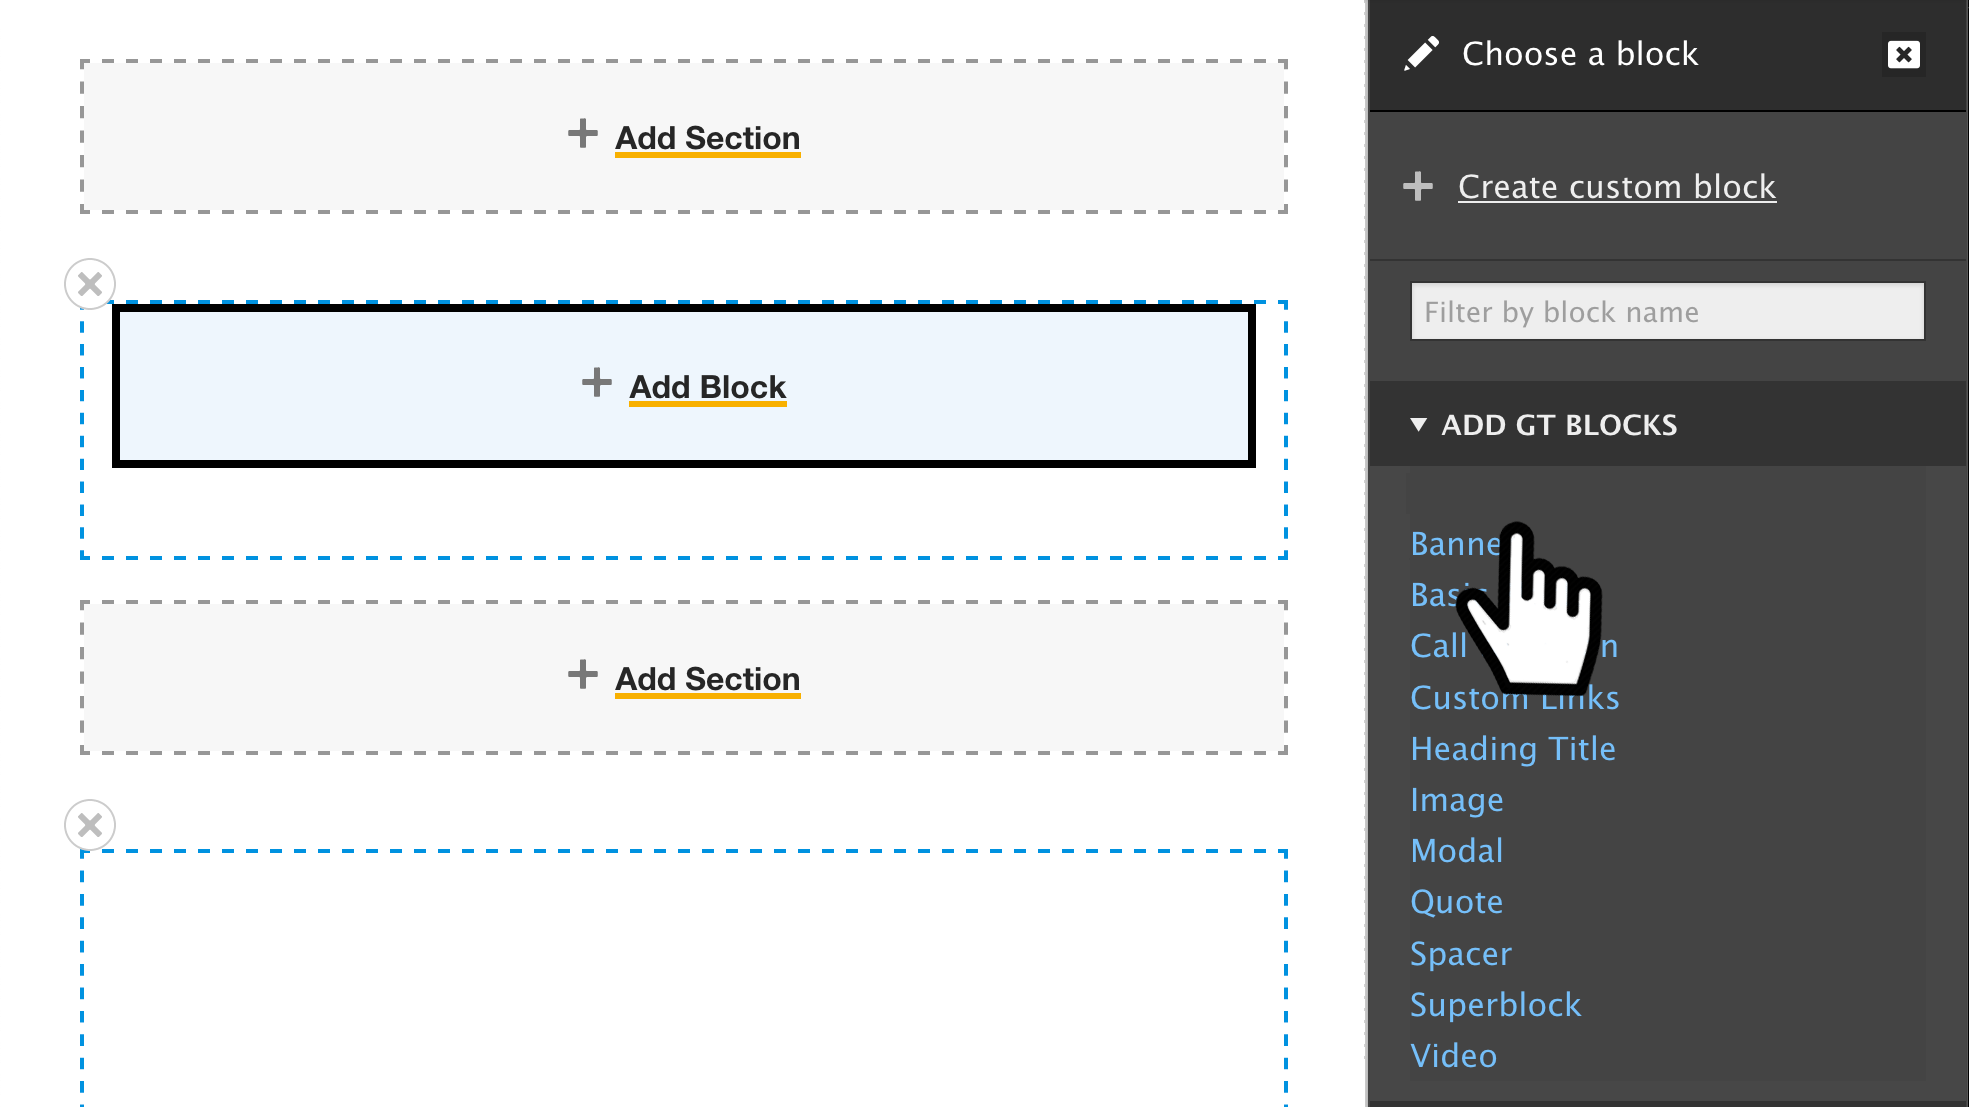This screenshot has height=1107, width=1969.
Task: Select the Spacer block
Action: [1461, 954]
